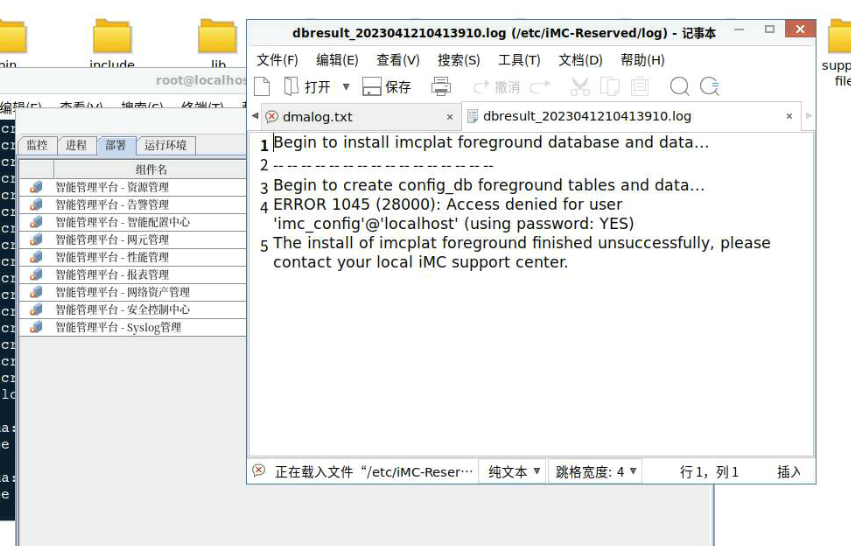
Task: Copy selection with the copy icon
Action: pos(610,86)
